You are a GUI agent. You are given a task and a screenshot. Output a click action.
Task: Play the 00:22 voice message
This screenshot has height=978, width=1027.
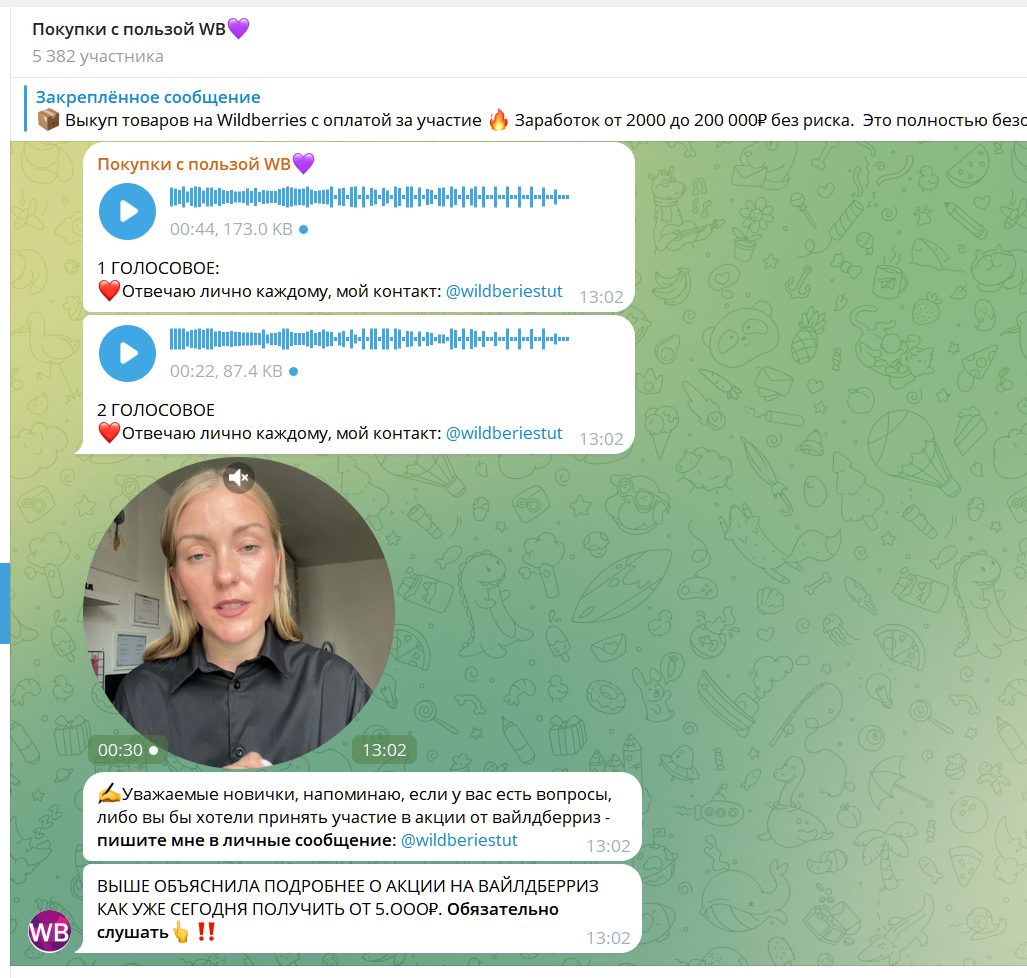click(127, 354)
